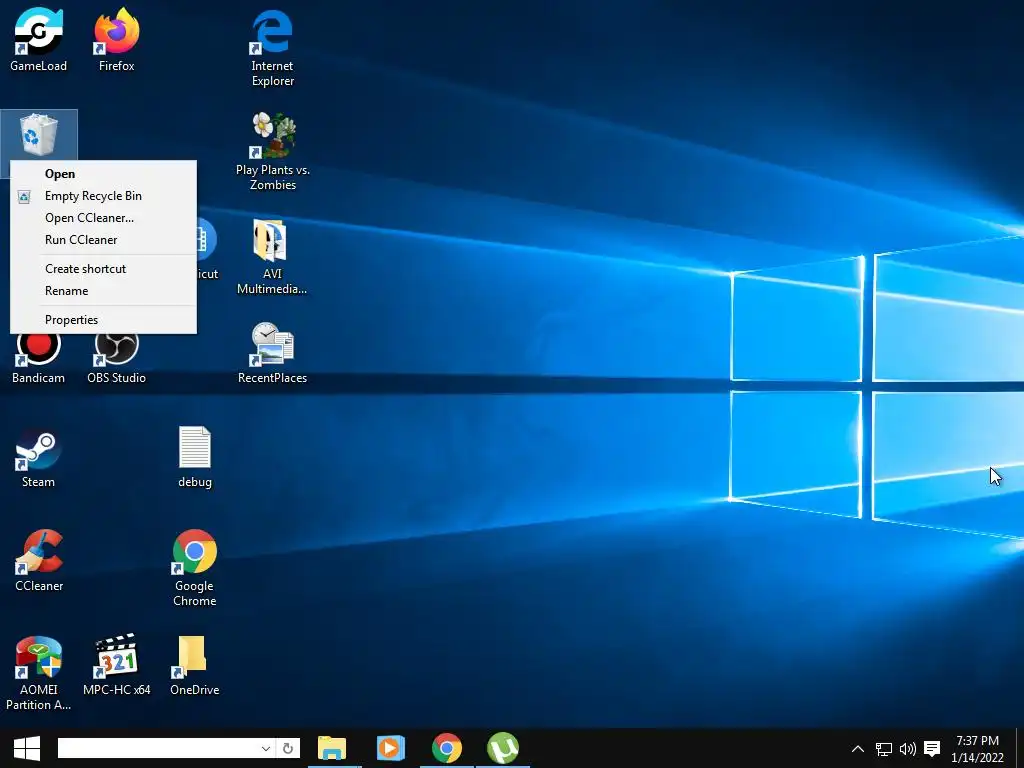
Task: Select the AVI Multimedia desktop icon
Action: pyautogui.click(x=272, y=256)
